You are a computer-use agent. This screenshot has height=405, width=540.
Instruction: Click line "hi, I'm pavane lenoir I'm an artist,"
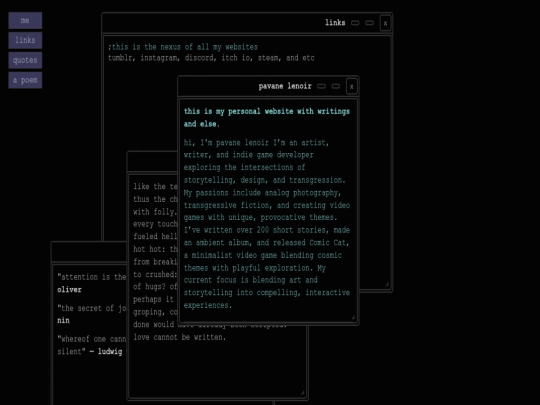(256, 142)
